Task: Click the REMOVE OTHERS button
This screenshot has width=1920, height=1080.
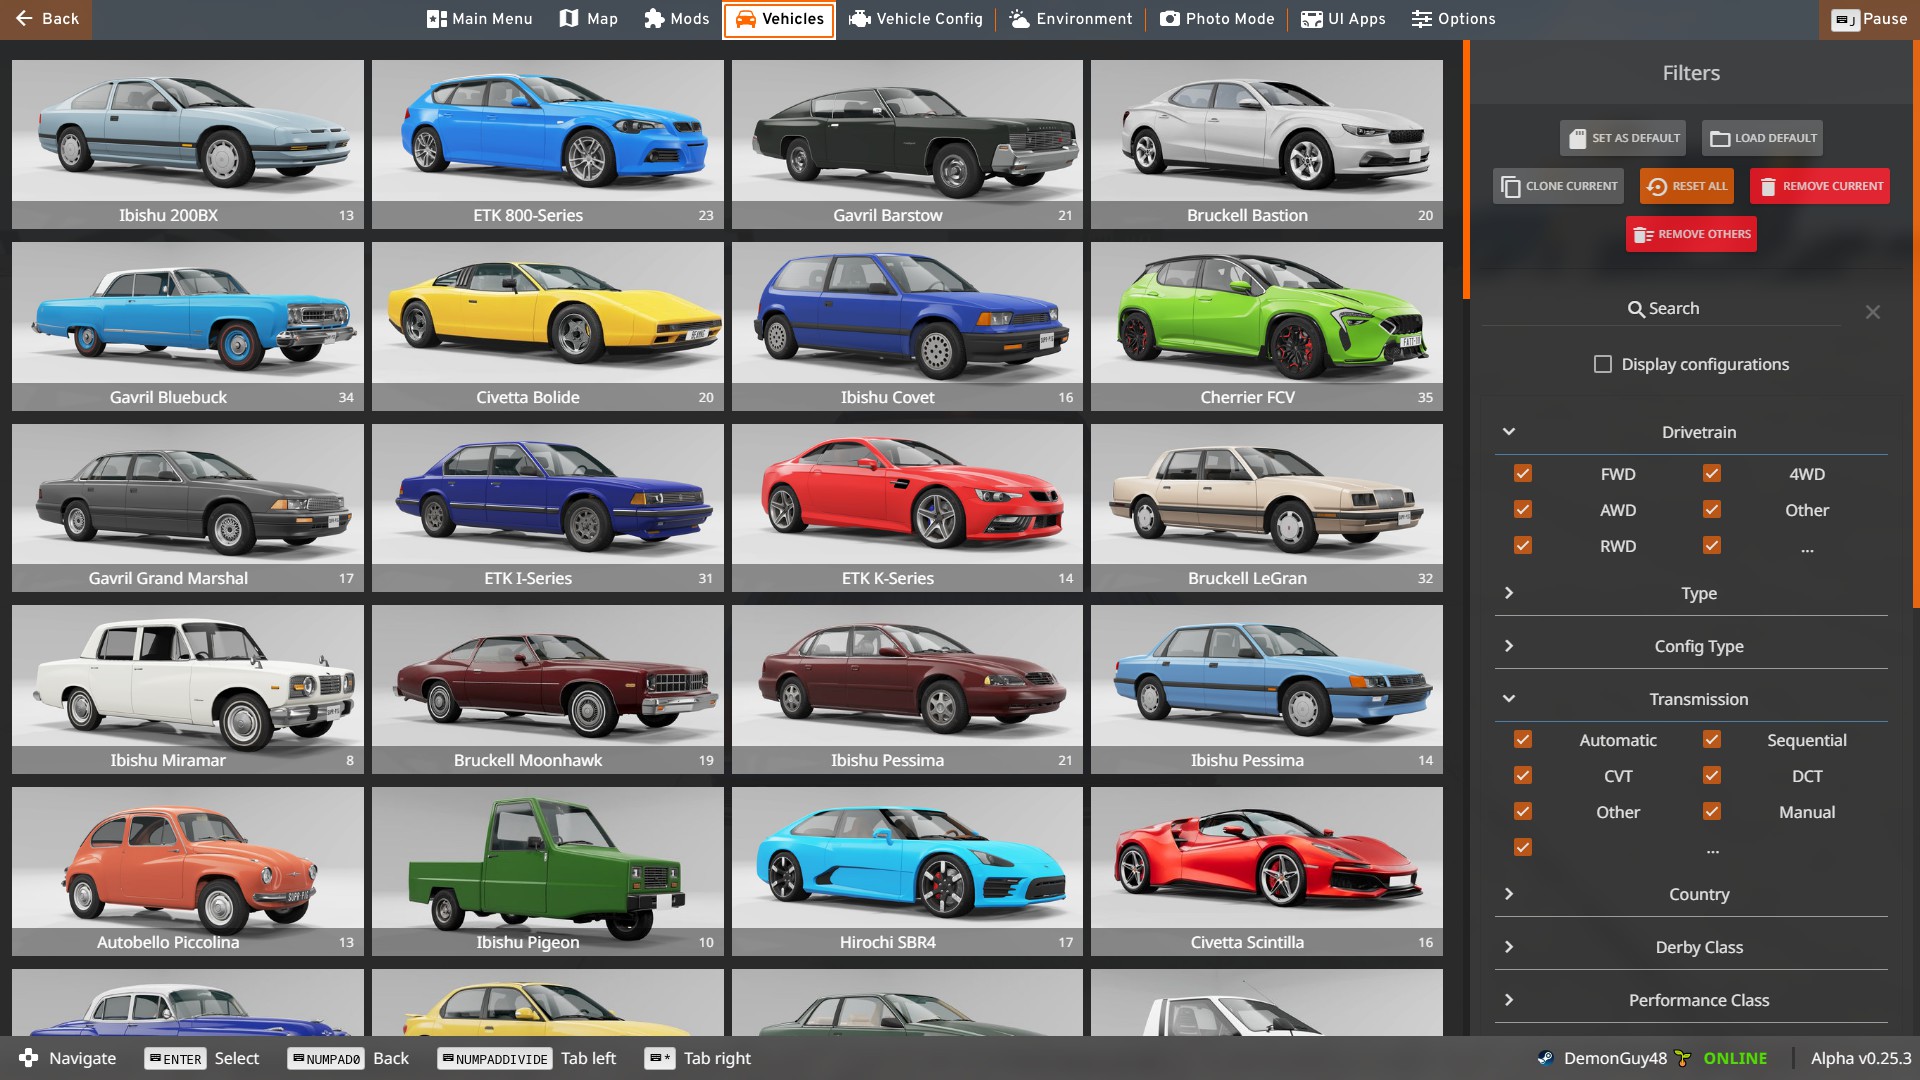Action: pos(1691,234)
